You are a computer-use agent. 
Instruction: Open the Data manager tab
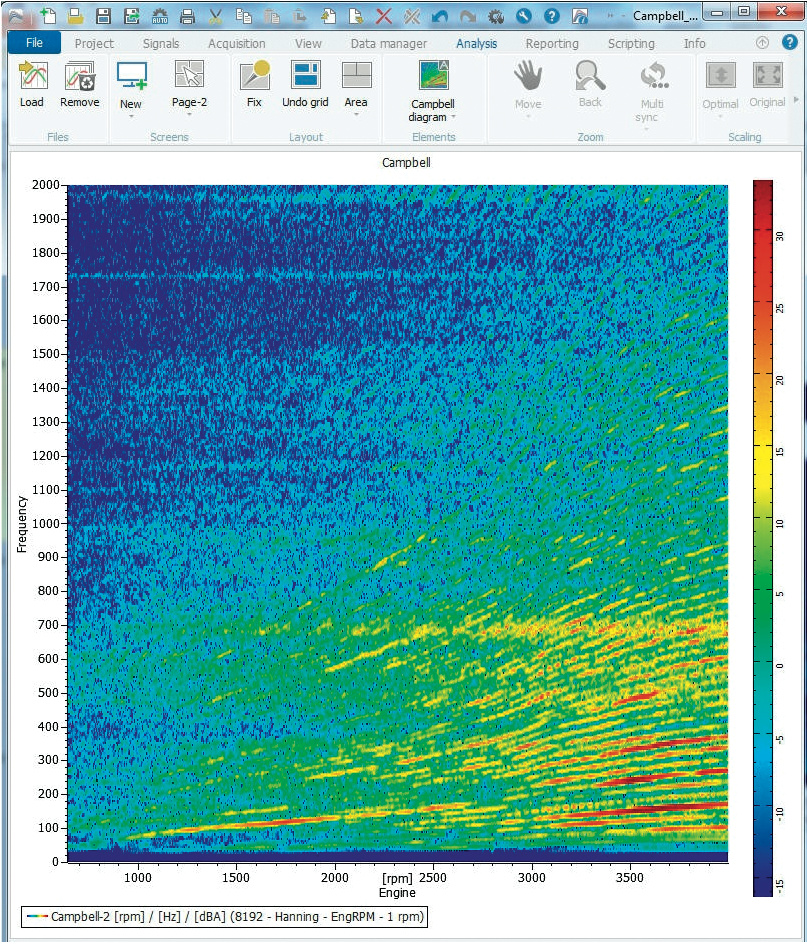pyautogui.click(x=388, y=43)
